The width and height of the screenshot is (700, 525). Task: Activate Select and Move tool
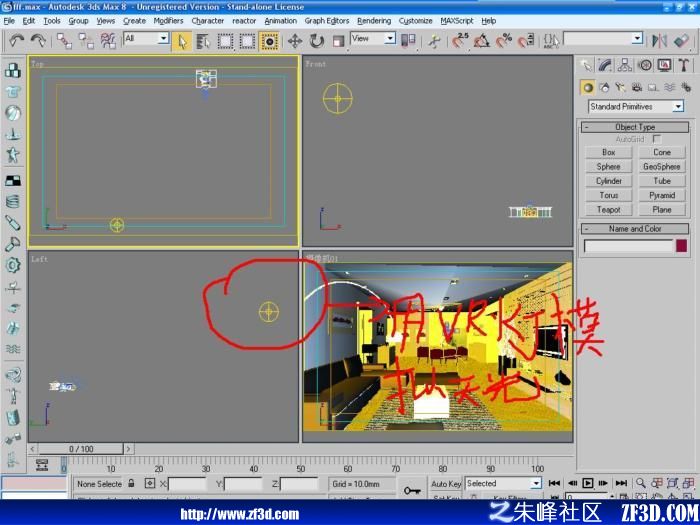pyautogui.click(x=295, y=42)
